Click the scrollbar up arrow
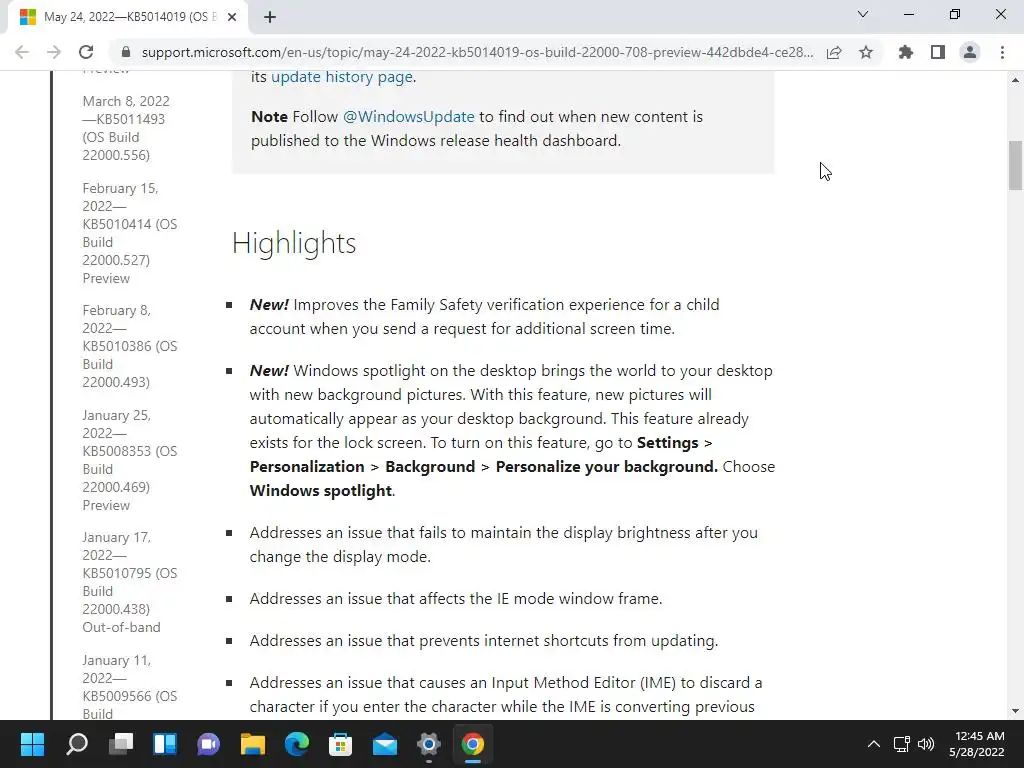 pos(1015,80)
